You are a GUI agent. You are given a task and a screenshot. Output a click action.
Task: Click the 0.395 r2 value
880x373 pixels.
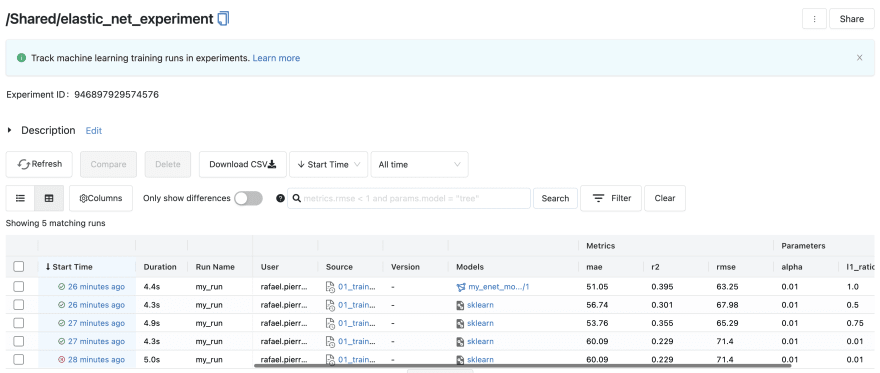pos(662,287)
